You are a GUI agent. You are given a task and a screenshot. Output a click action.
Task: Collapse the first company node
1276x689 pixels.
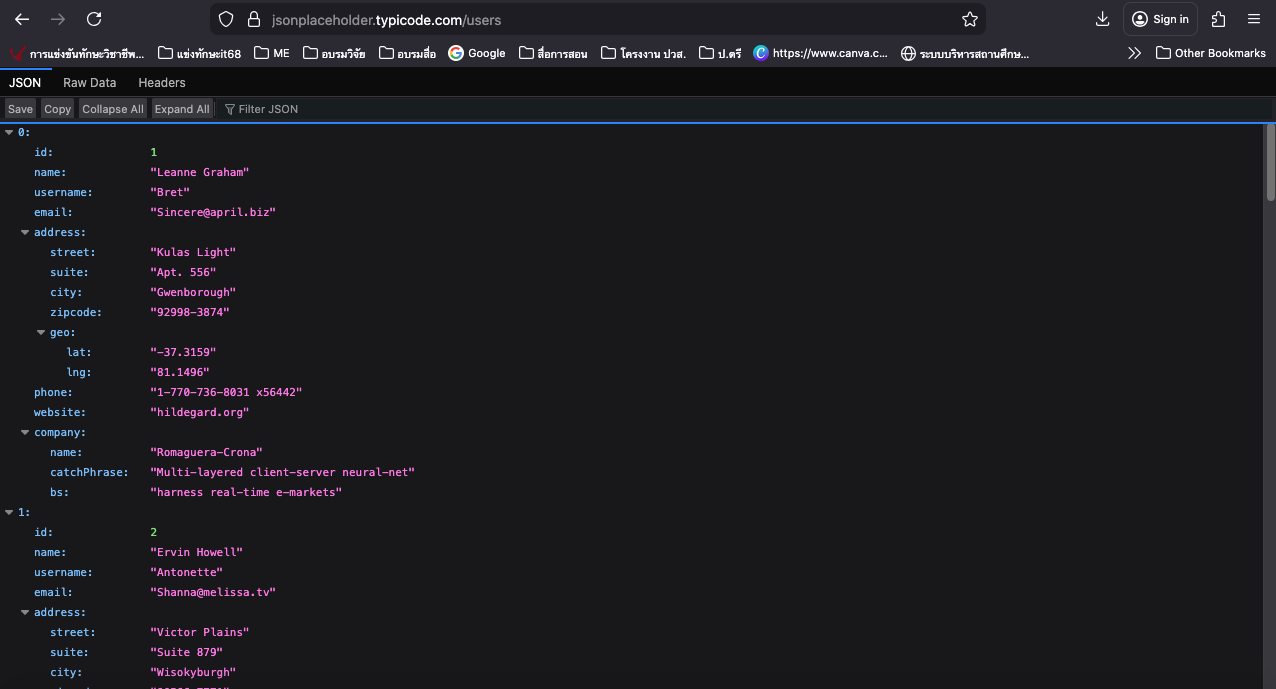tap(25, 432)
